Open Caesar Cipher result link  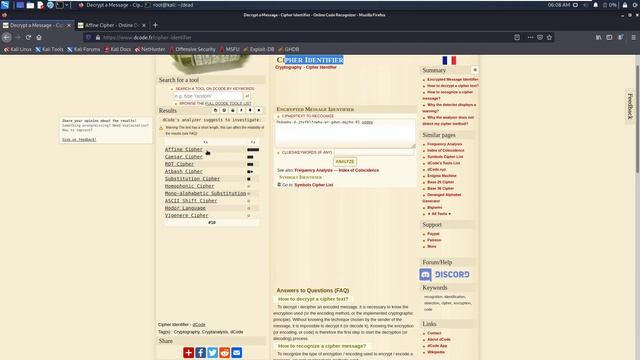click(x=184, y=157)
